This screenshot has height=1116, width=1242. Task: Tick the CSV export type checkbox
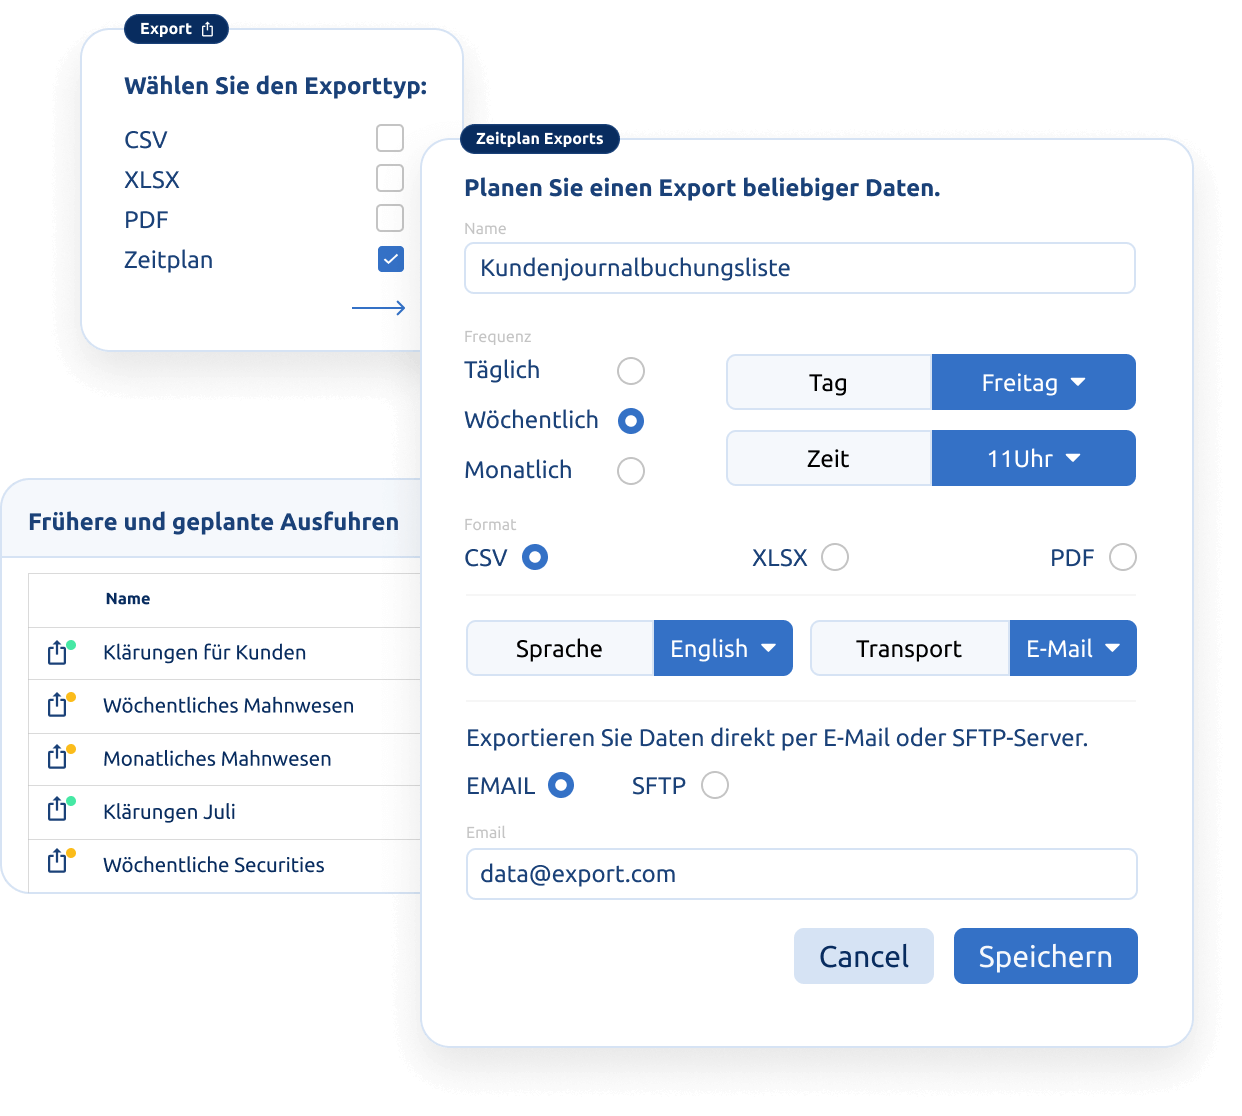tap(390, 138)
